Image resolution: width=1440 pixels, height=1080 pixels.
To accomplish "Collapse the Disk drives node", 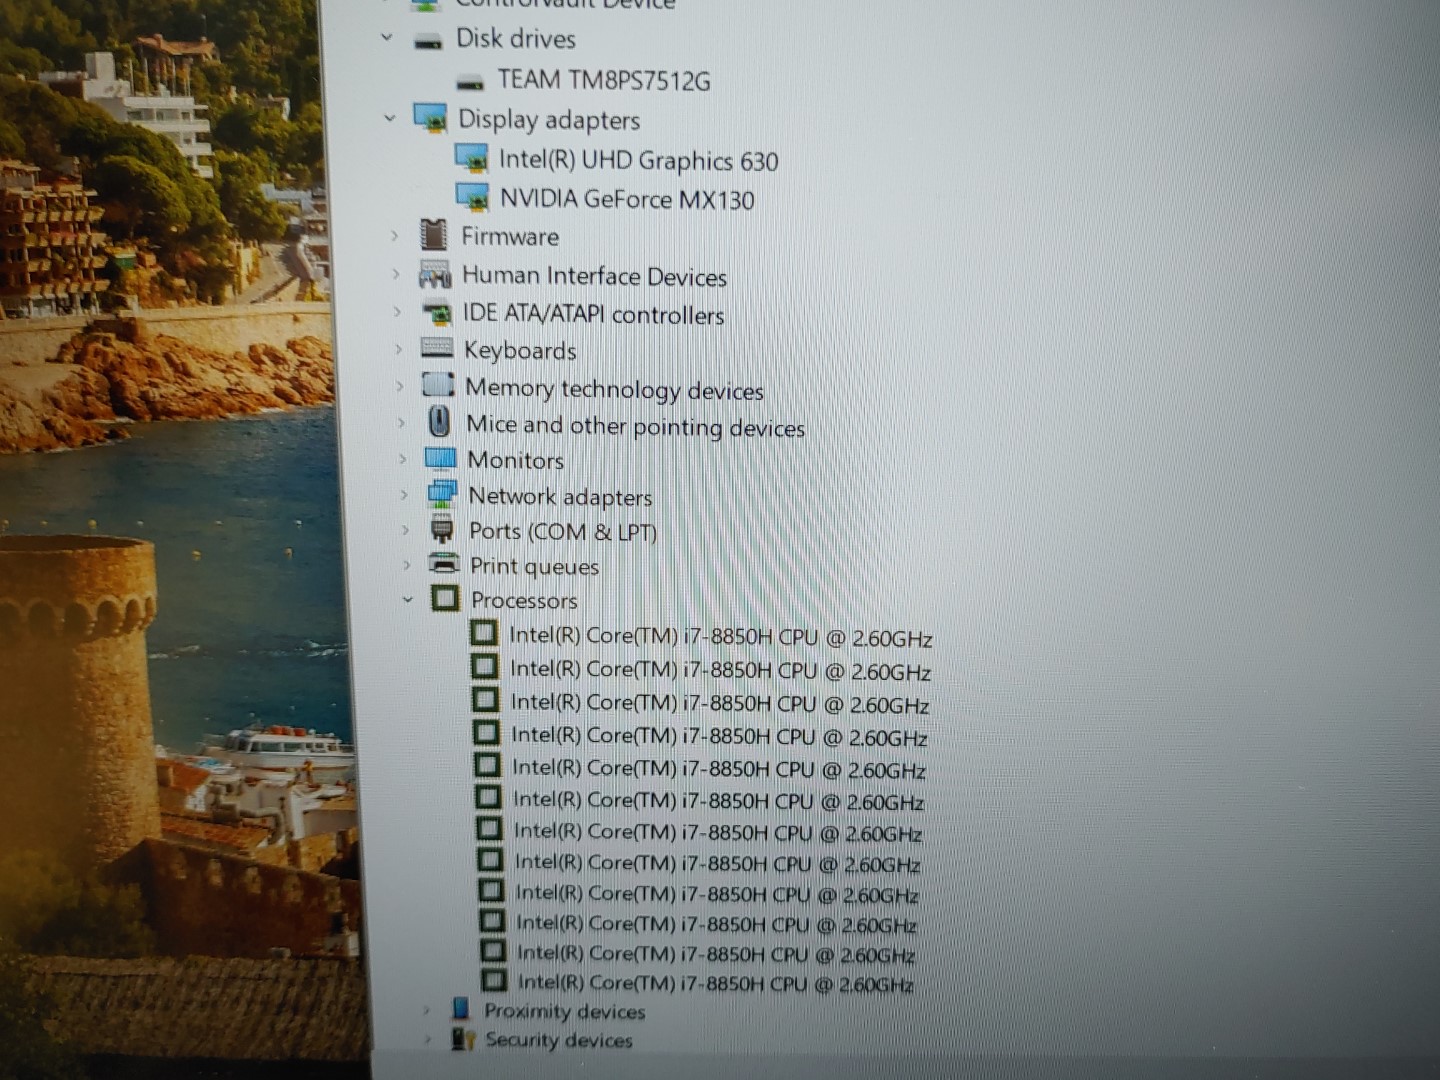I will (x=387, y=38).
